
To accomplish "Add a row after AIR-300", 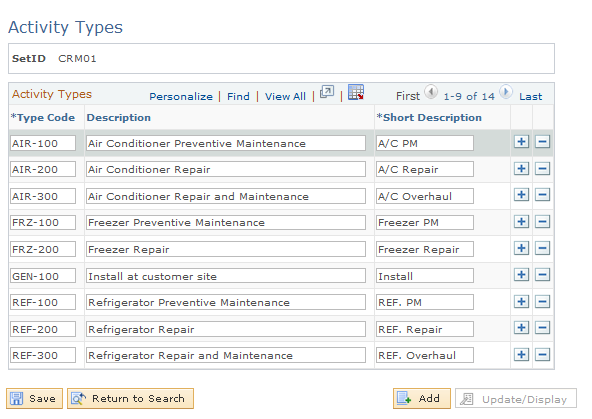I will coord(521,195).
